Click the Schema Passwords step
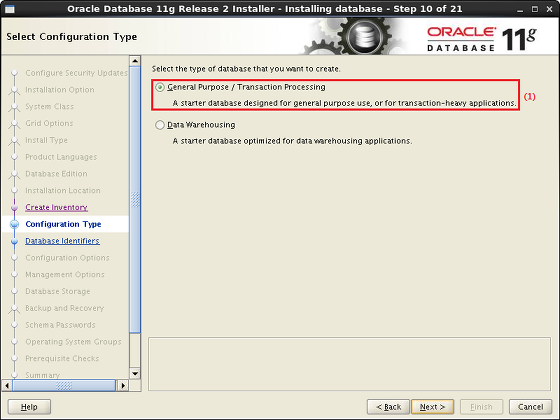560x420 pixels. pos(60,325)
